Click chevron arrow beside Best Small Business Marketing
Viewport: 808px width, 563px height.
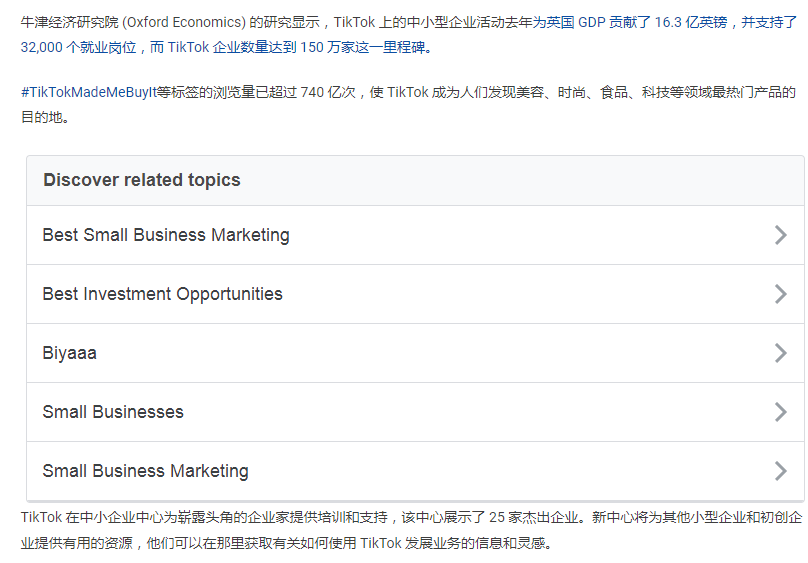(x=781, y=235)
